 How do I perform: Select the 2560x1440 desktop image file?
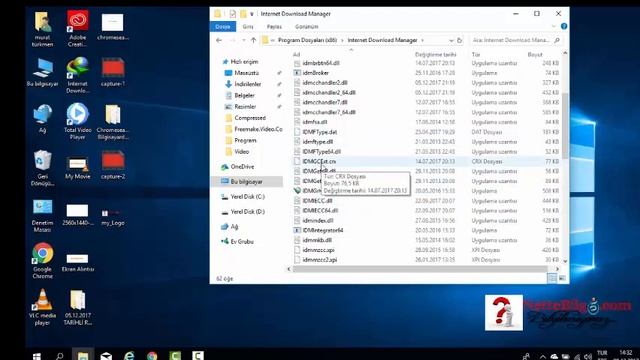click(78, 215)
